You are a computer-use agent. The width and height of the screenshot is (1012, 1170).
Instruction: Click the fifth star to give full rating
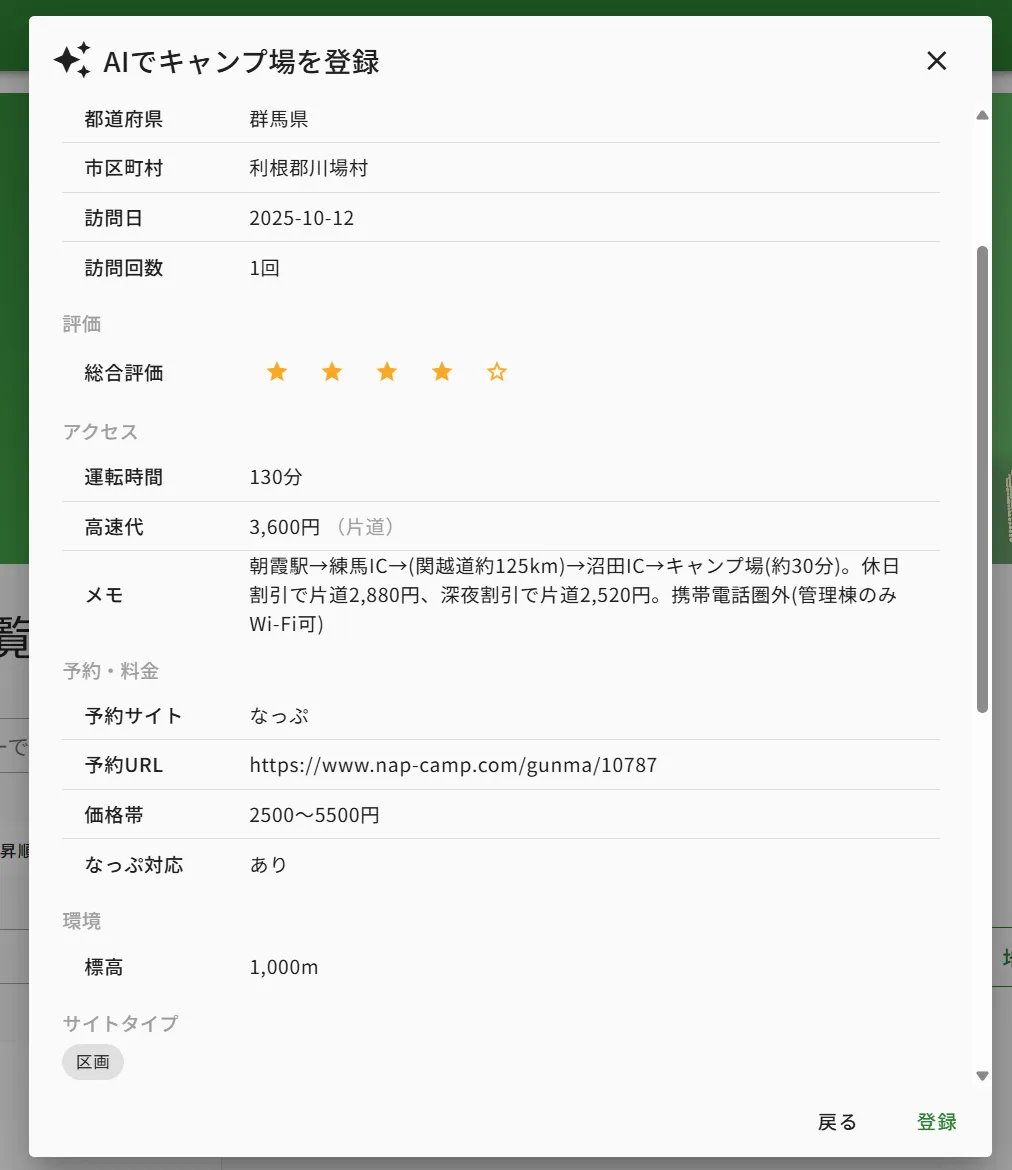pyautogui.click(x=497, y=371)
